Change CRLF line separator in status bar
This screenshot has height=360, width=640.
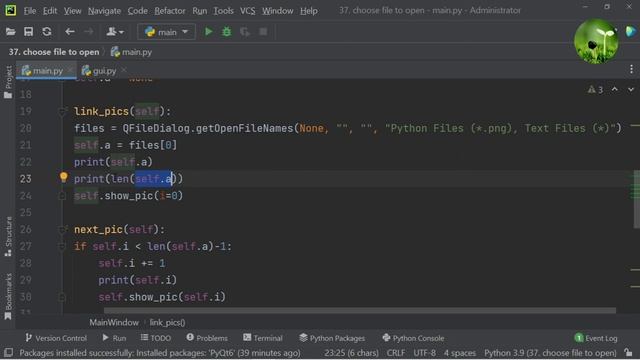(x=396, y=353)
